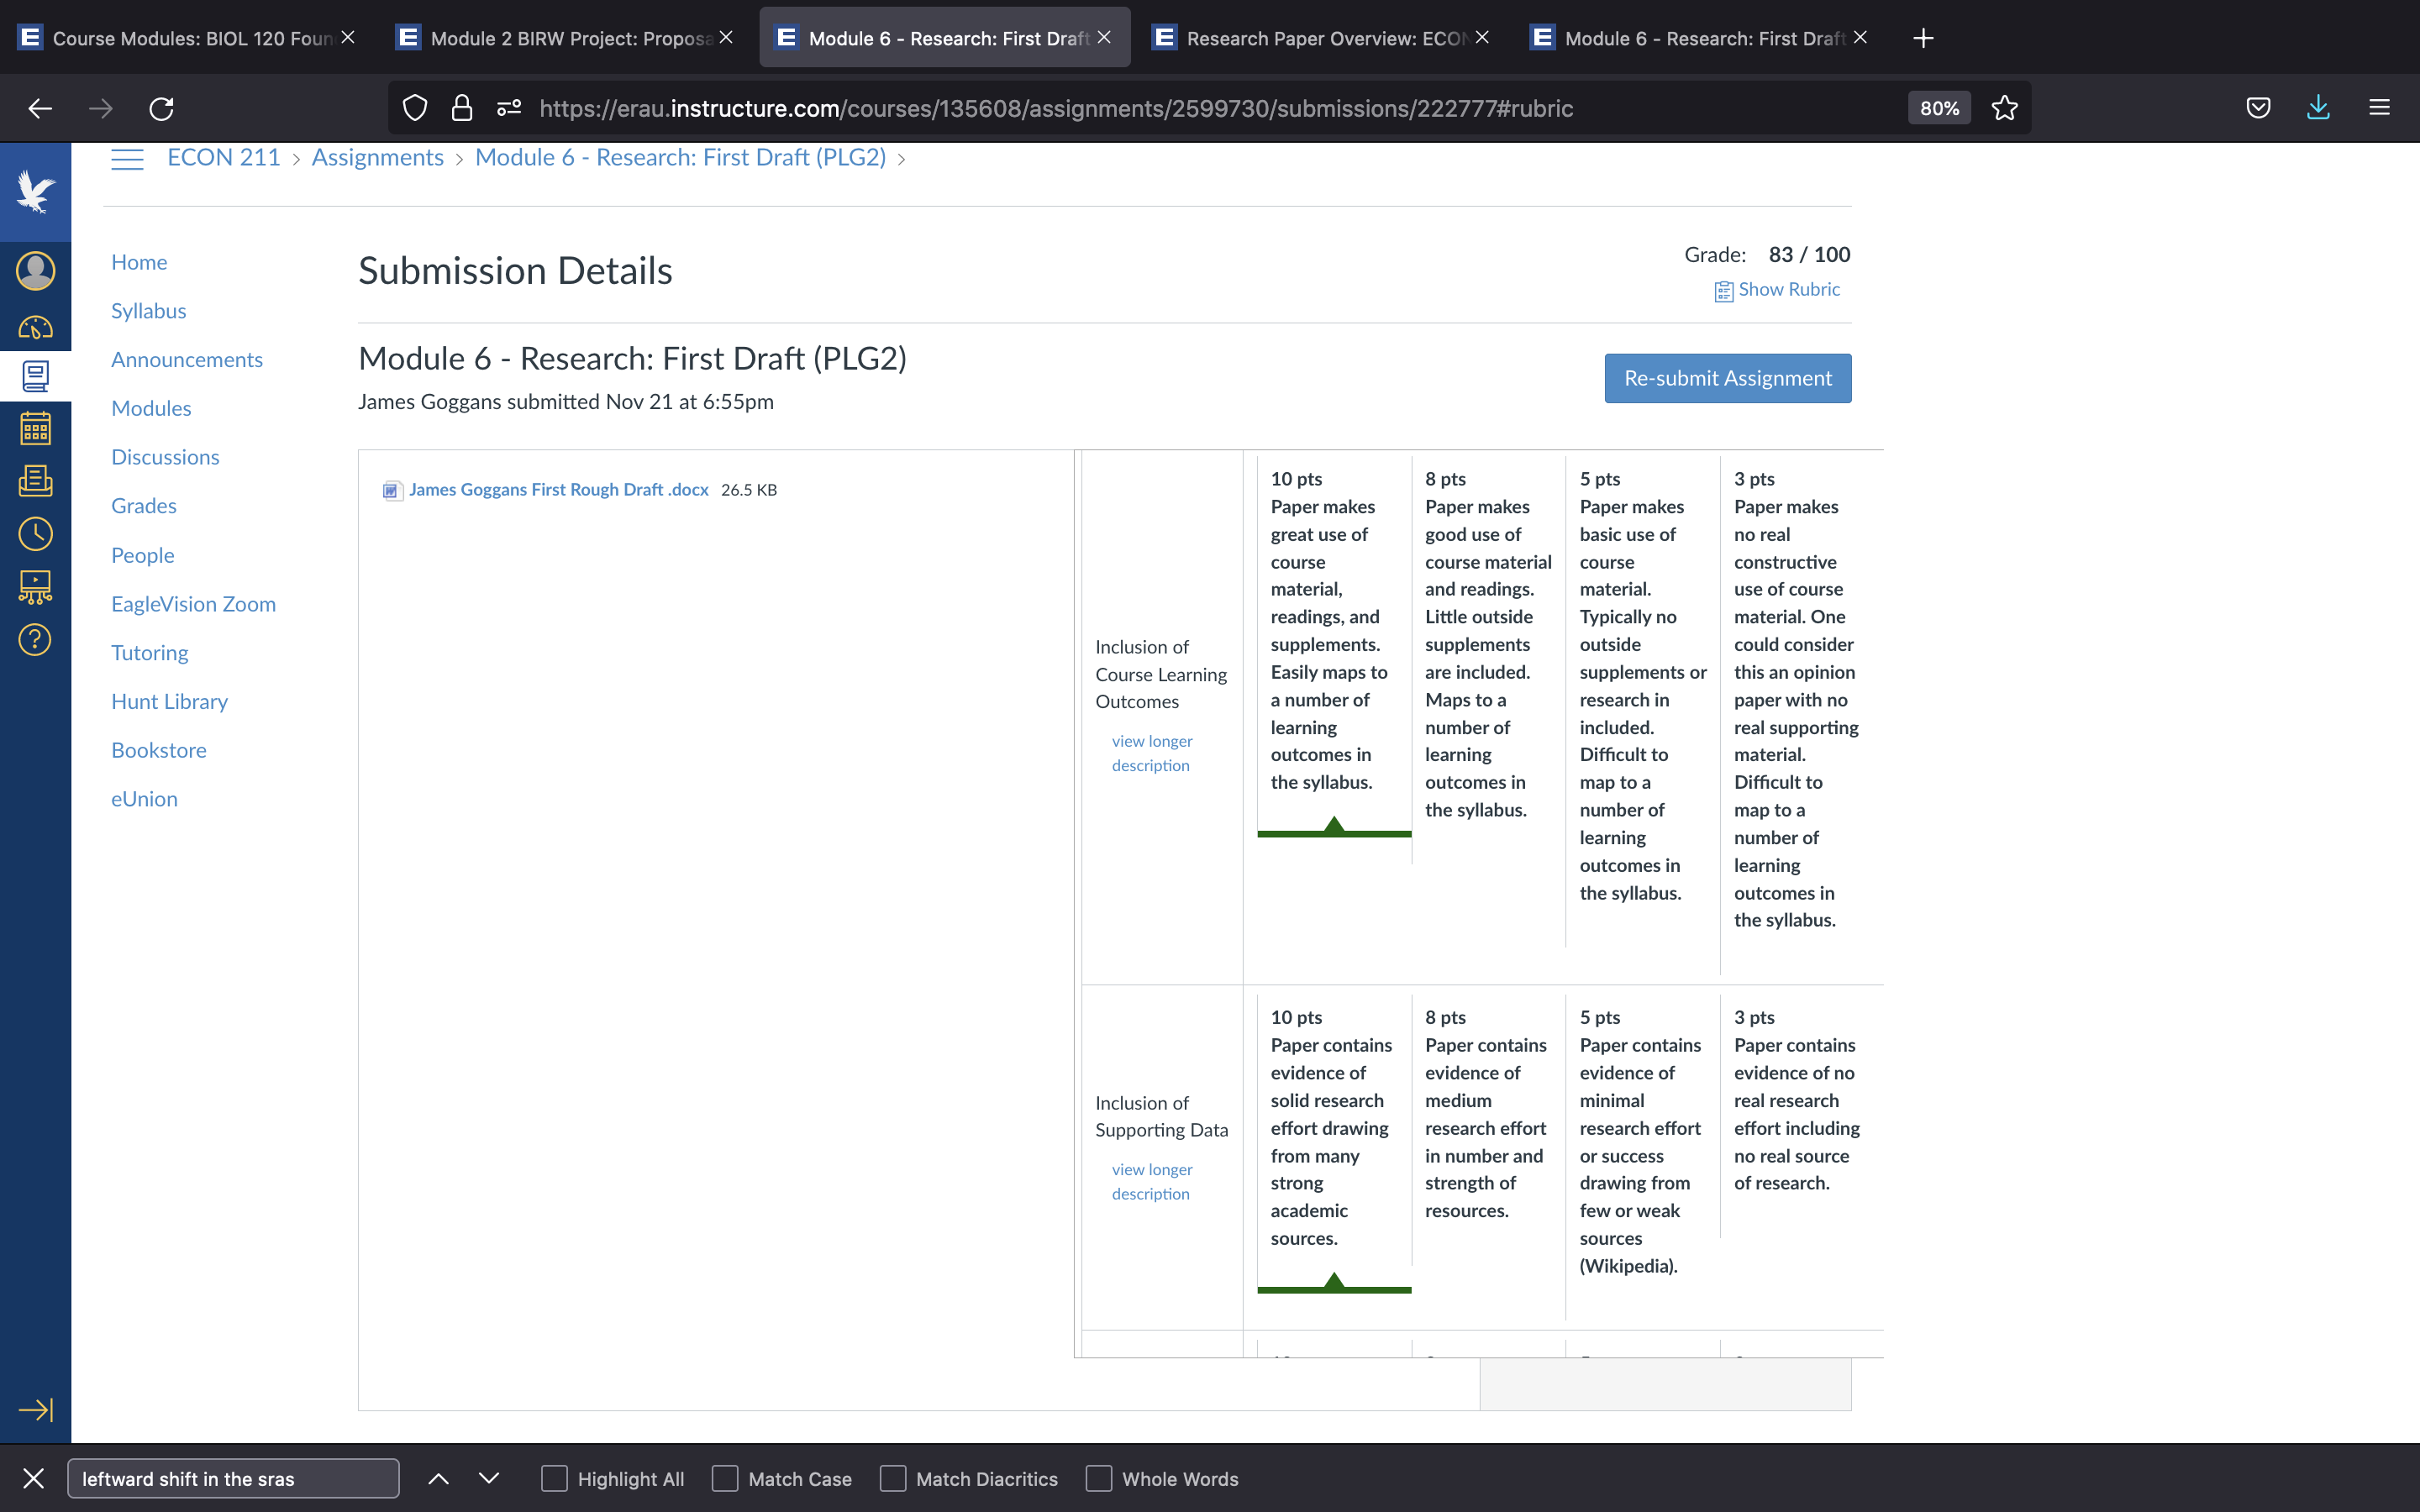Image resolution: width=2420 pixels, height=1512 pixels.
Task: Jump to next find result arrow
Action: pos(489,1478)
